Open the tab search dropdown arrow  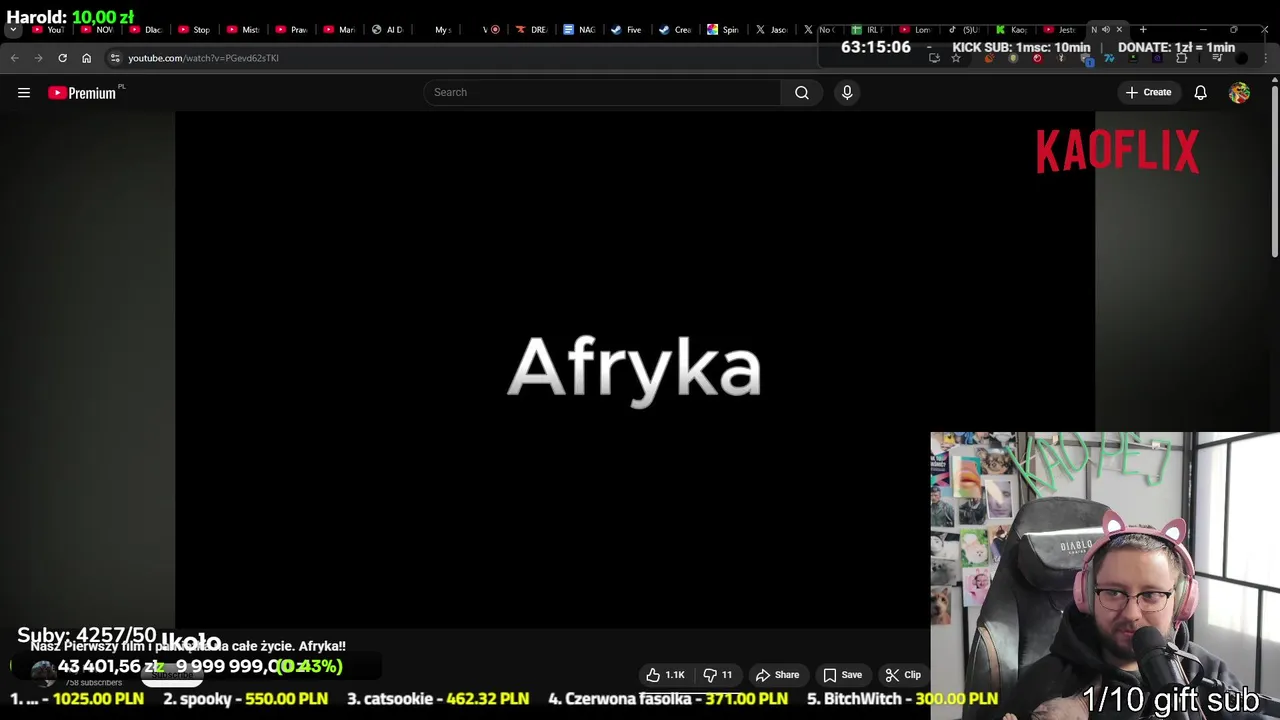coord(13,29)
